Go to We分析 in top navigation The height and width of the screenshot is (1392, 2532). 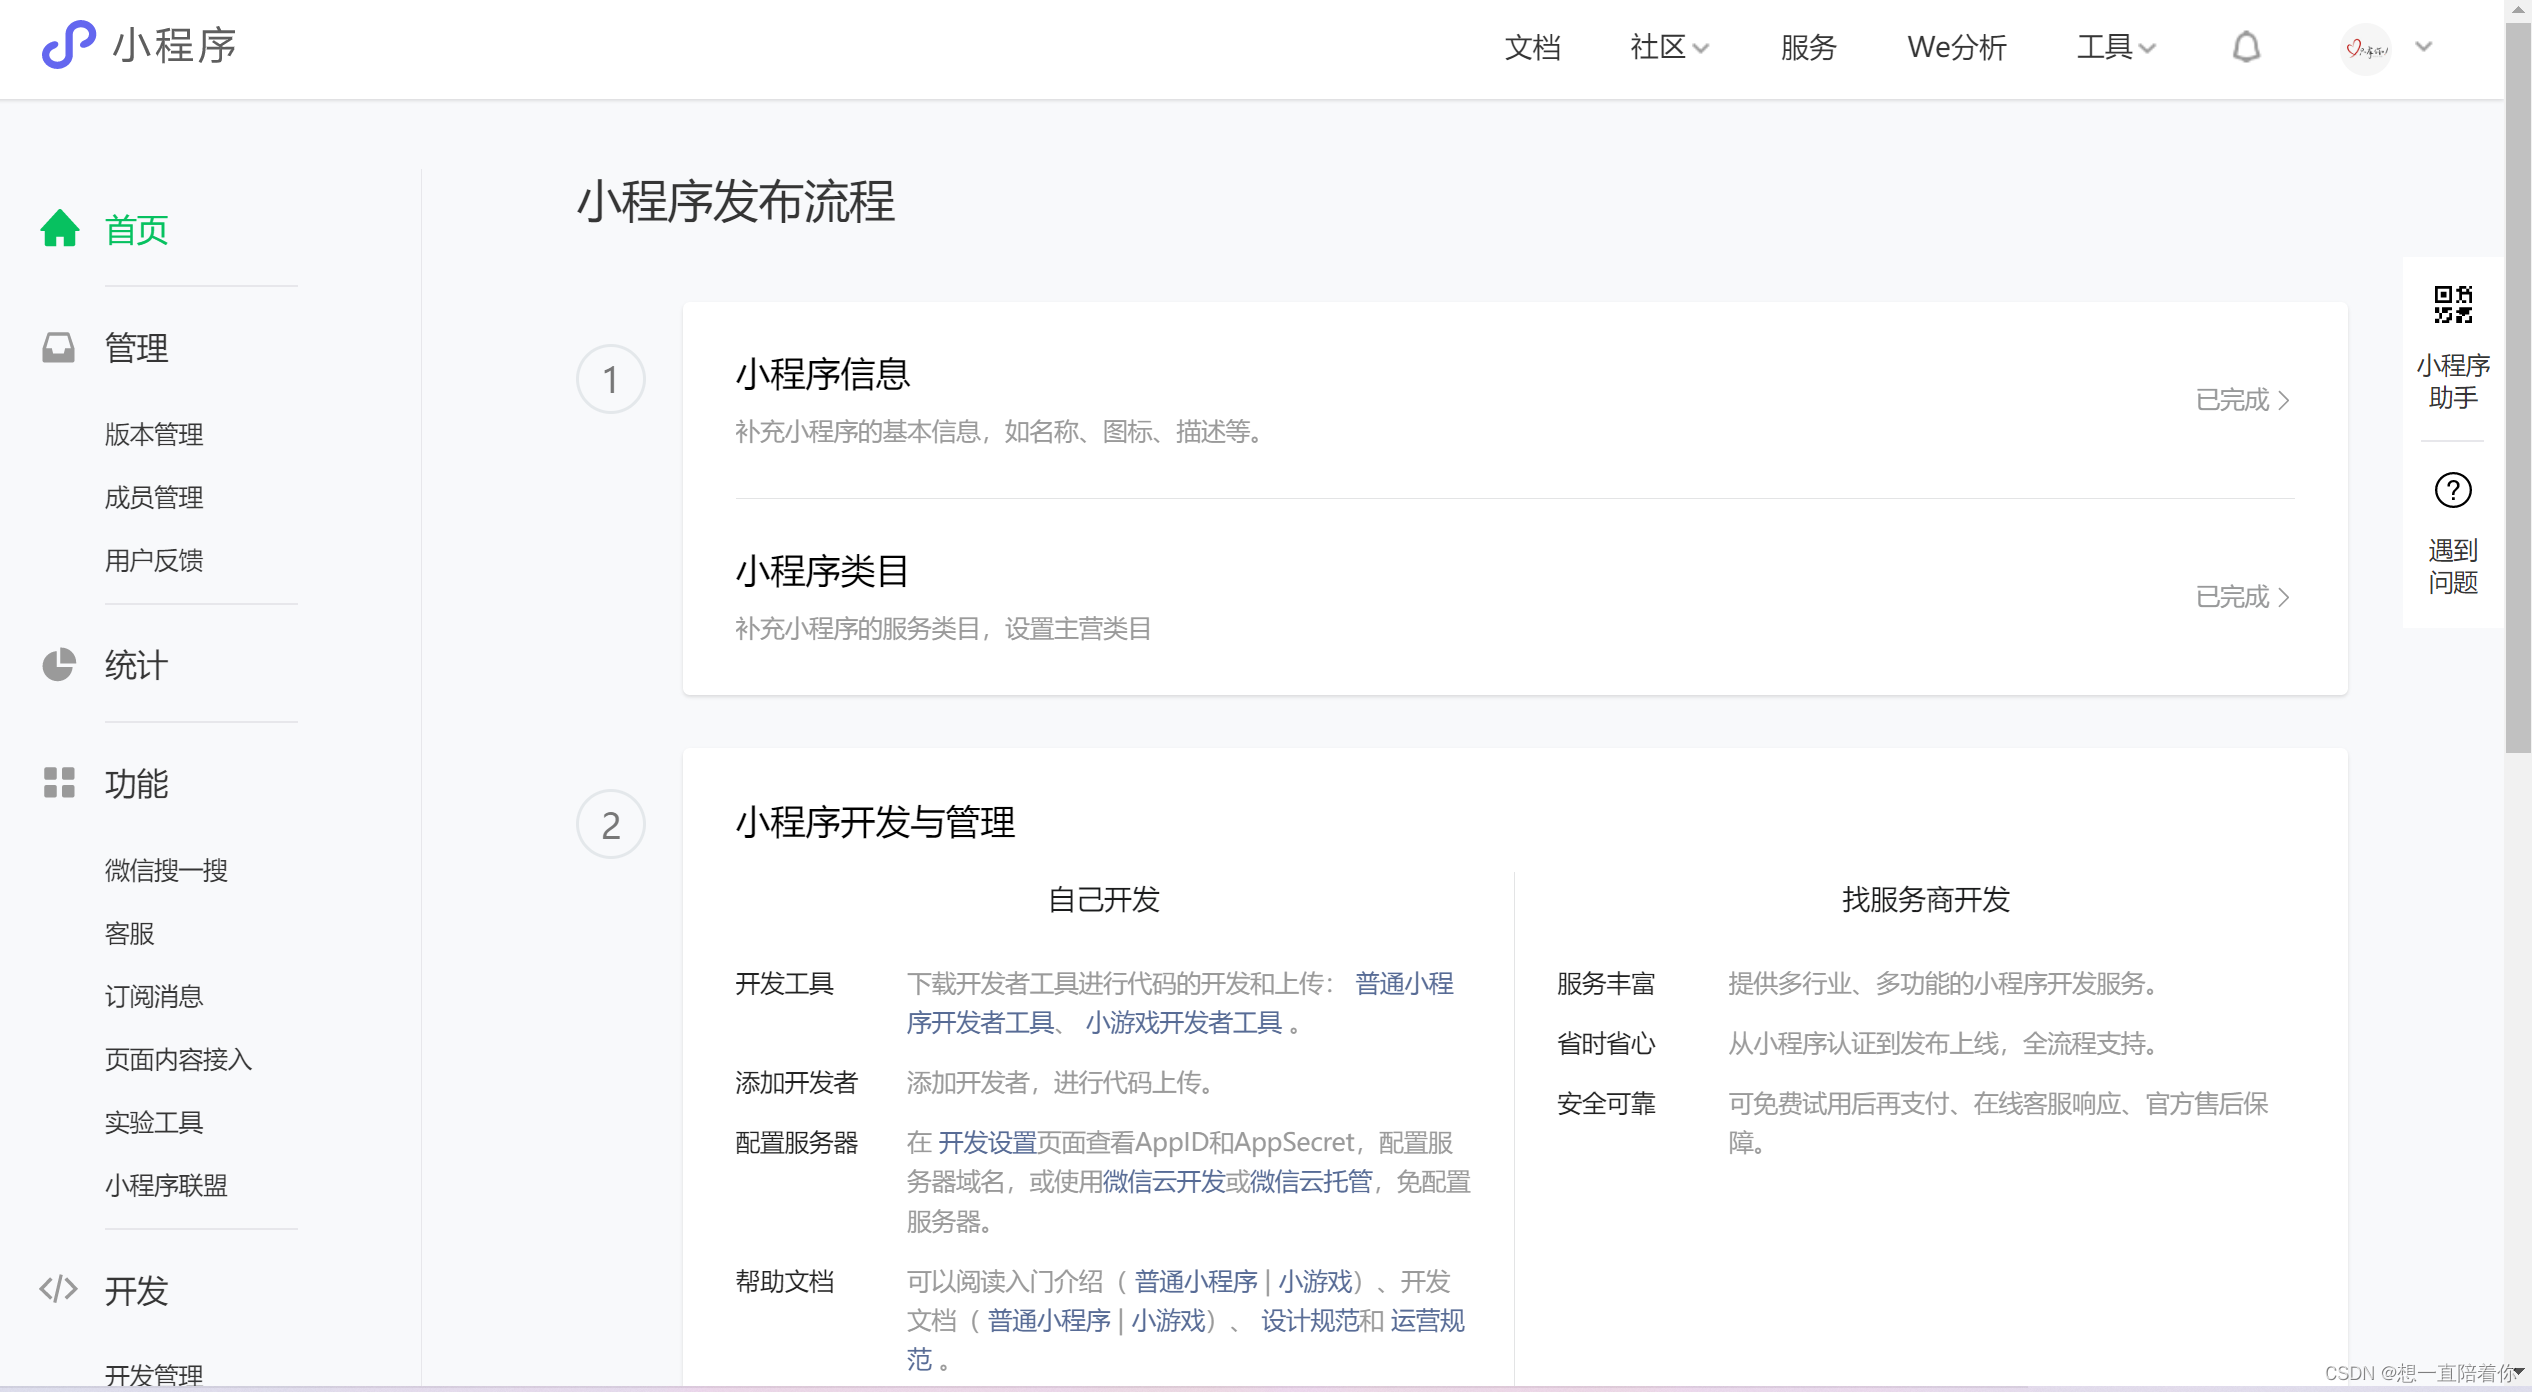(x=1956, y=47)
